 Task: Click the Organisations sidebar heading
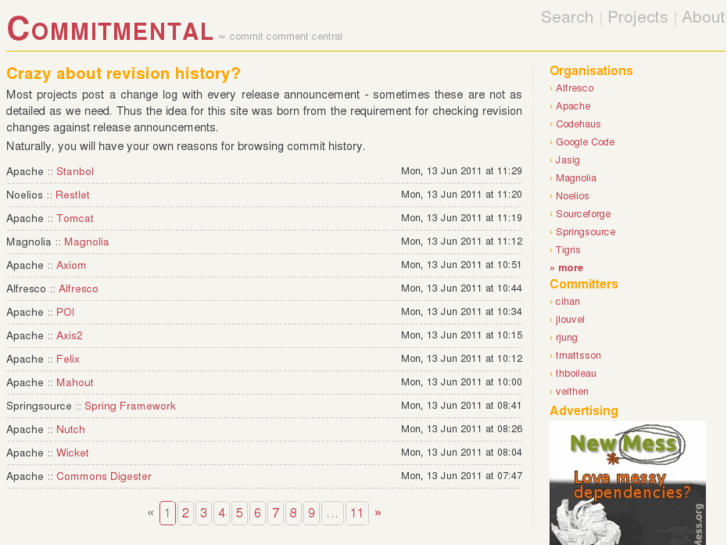591,71
